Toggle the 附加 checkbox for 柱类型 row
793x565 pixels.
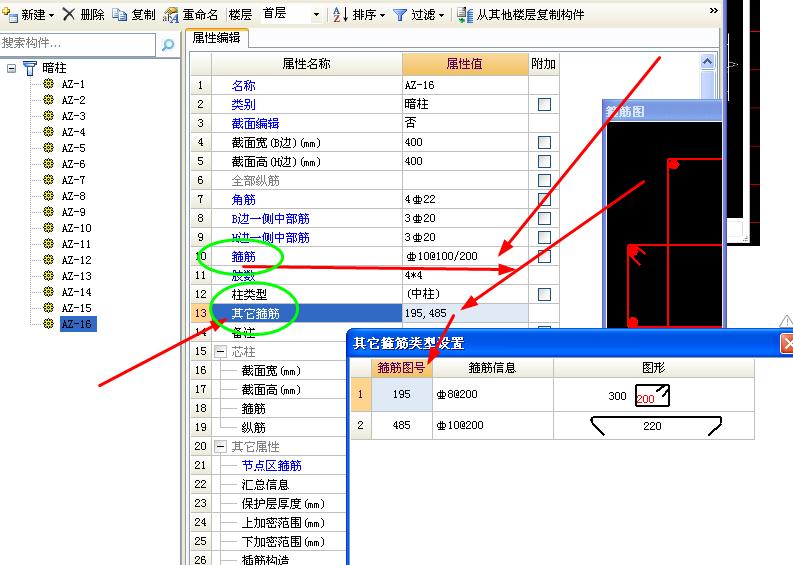tap(544, 294)
